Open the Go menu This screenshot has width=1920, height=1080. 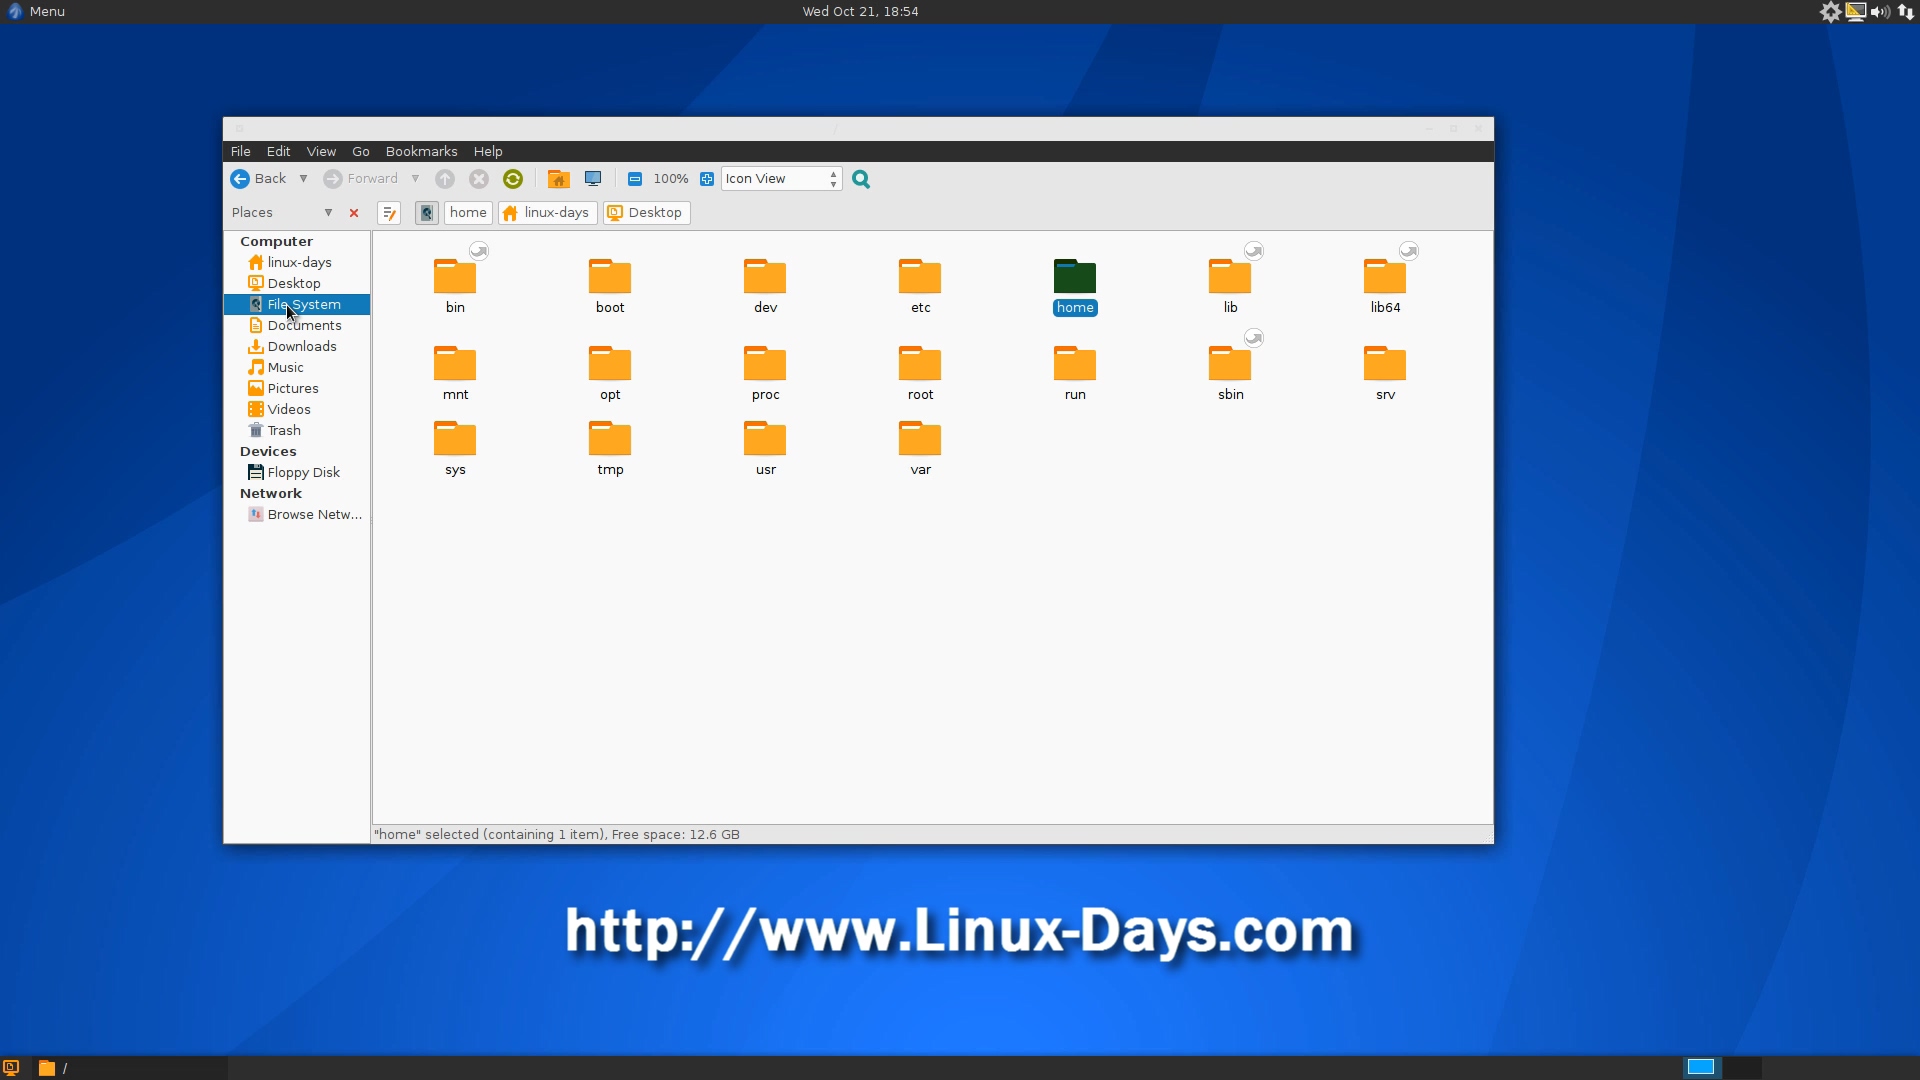361,152
